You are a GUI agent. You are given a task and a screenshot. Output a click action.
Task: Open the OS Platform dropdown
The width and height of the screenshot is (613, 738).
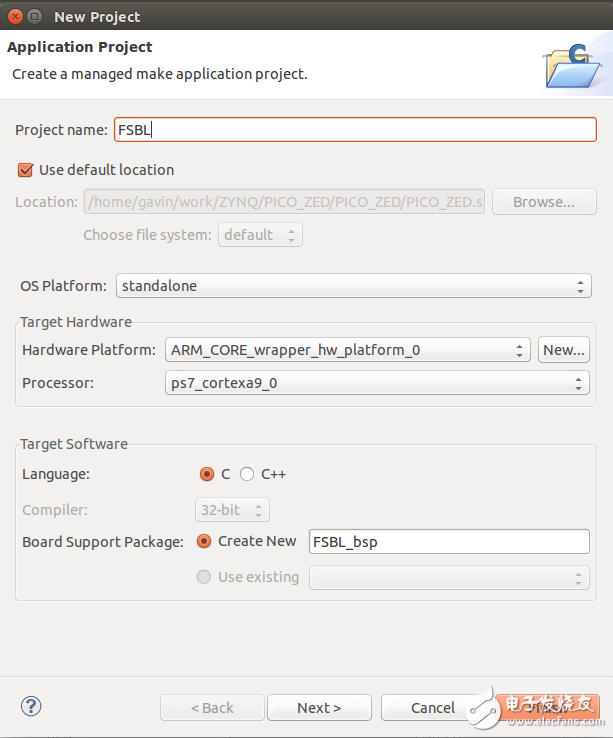353,286
